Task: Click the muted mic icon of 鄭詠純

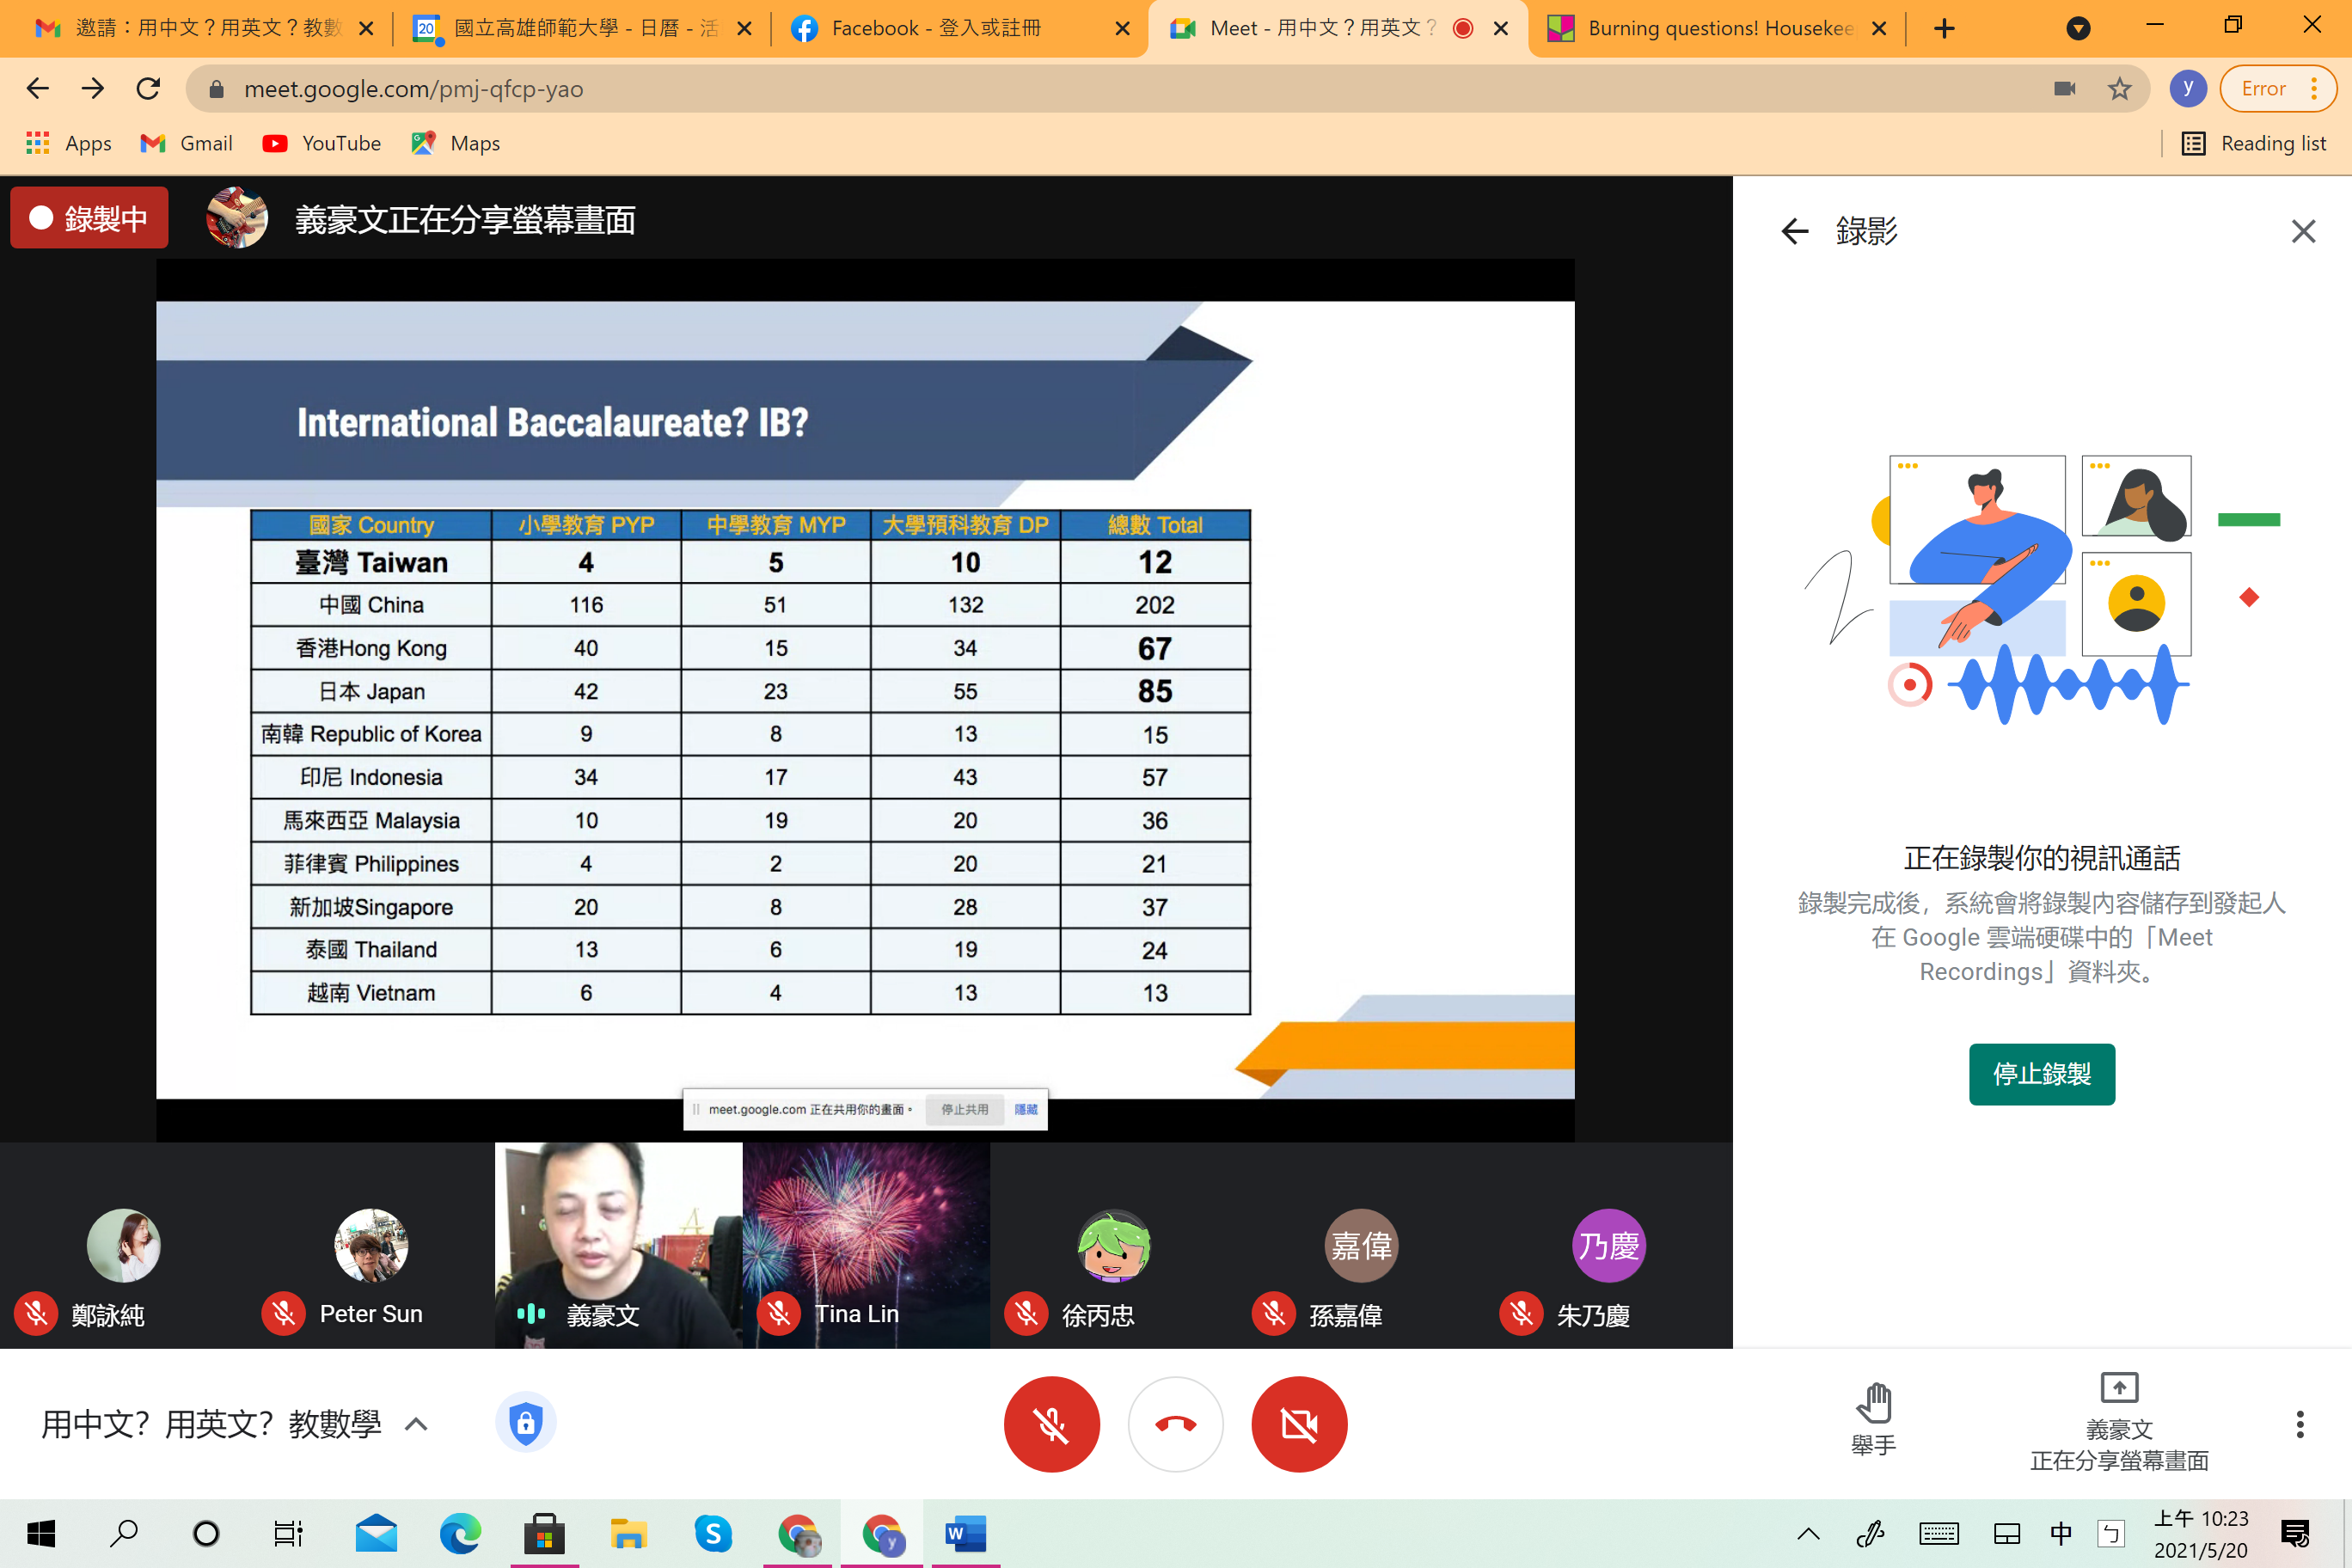Action: click(36, 1314)
